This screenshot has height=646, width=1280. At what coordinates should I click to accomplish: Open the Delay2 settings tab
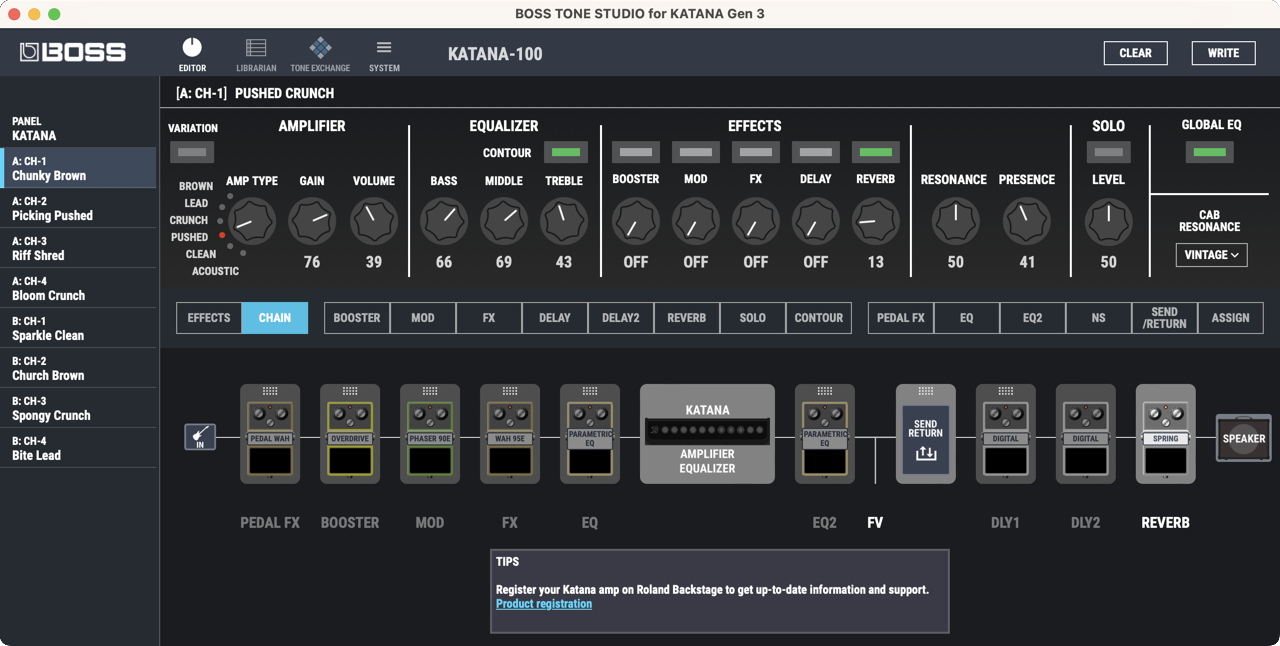pyautogui.click(x=621, y=318)
